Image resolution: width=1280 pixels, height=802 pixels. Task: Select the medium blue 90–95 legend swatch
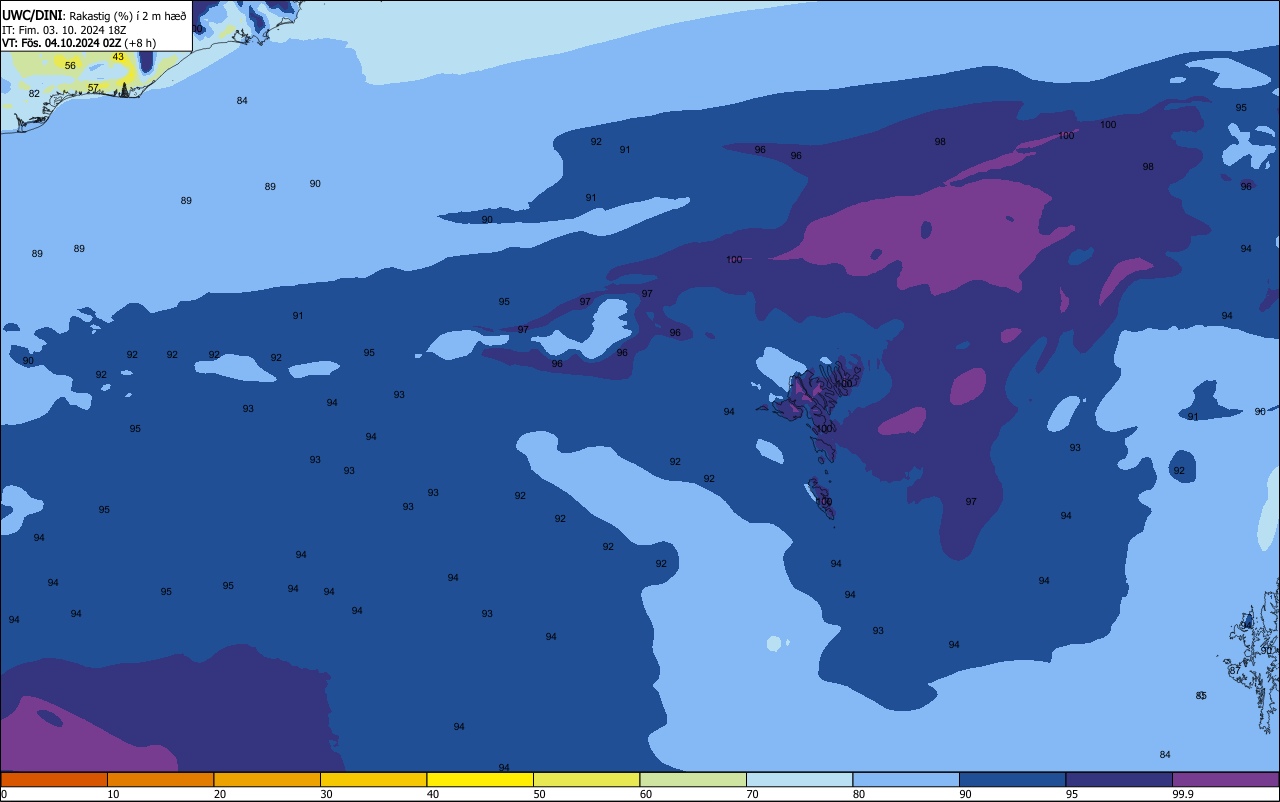click(1012, 779)
